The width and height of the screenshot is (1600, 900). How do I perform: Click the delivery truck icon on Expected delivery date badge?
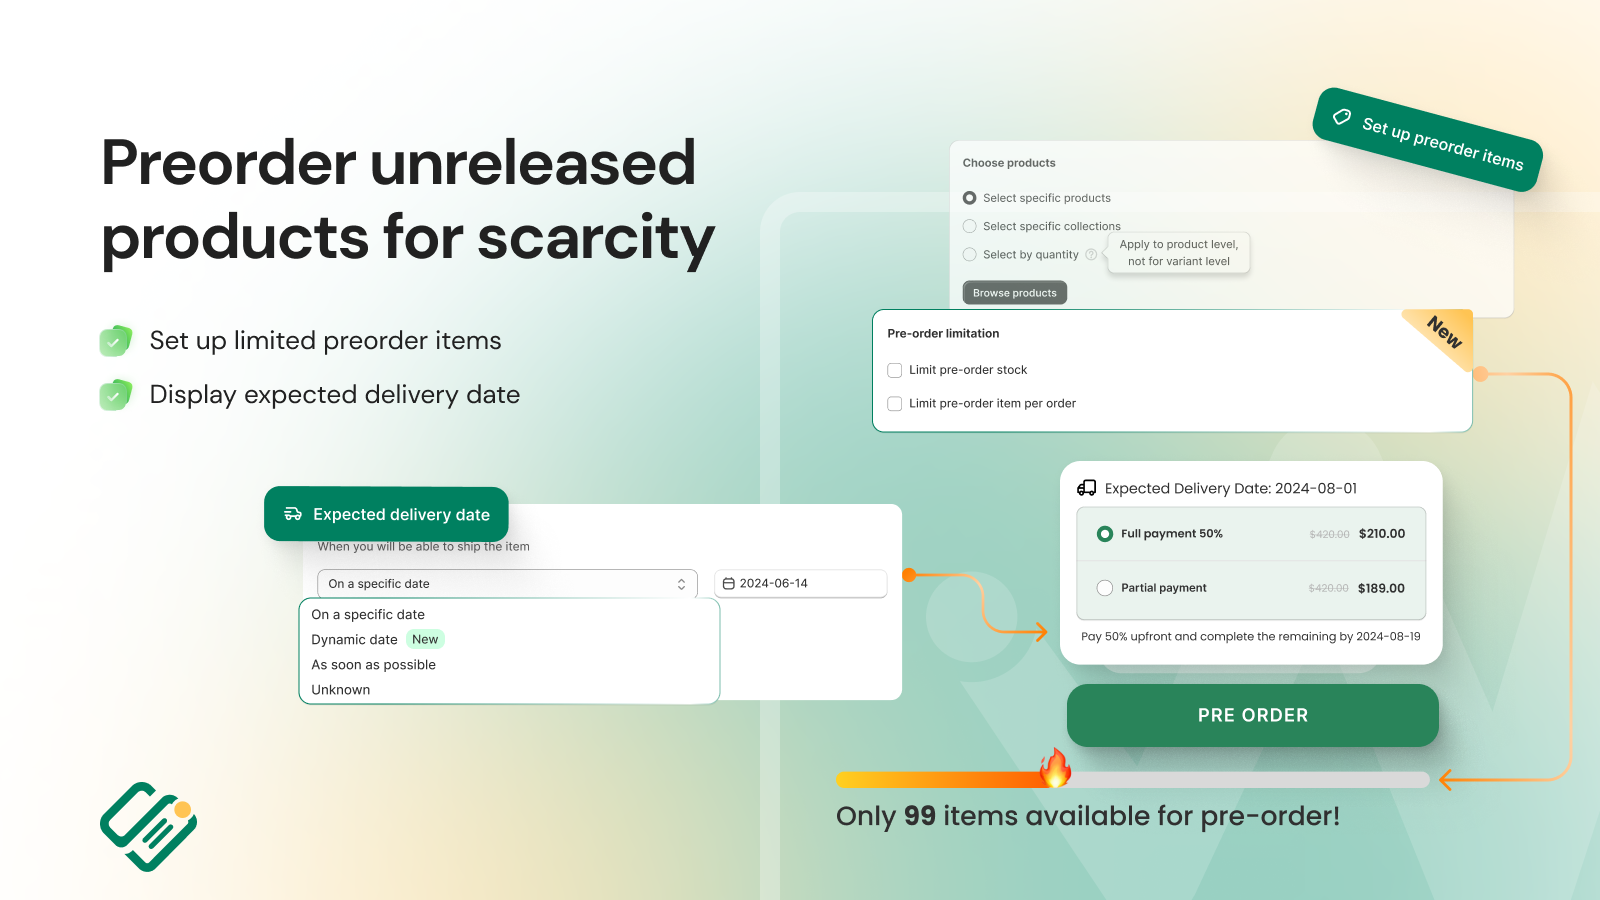coord(293,514)
